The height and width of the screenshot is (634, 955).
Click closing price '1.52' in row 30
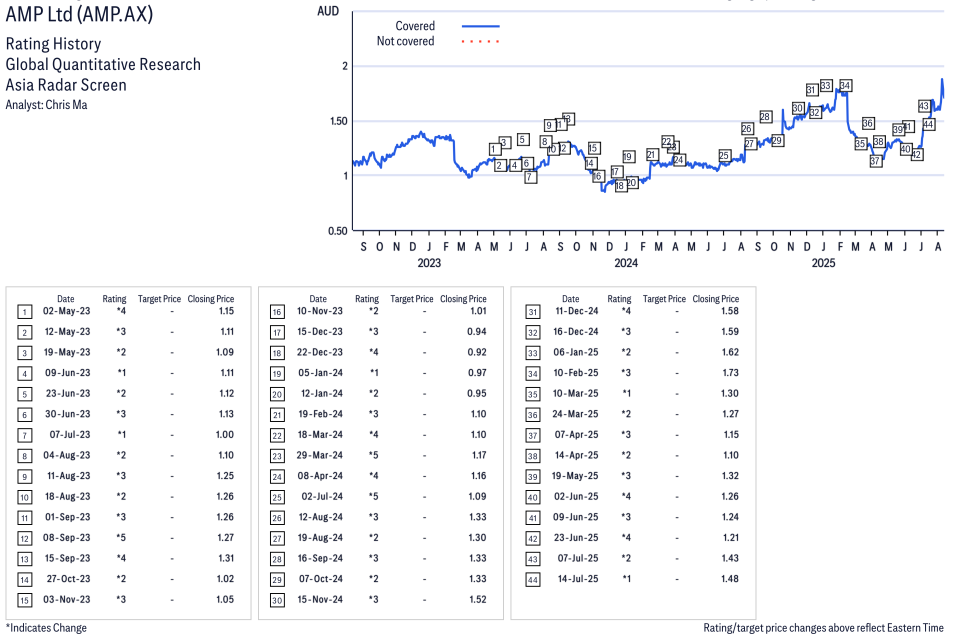click(x=478, y=600)
